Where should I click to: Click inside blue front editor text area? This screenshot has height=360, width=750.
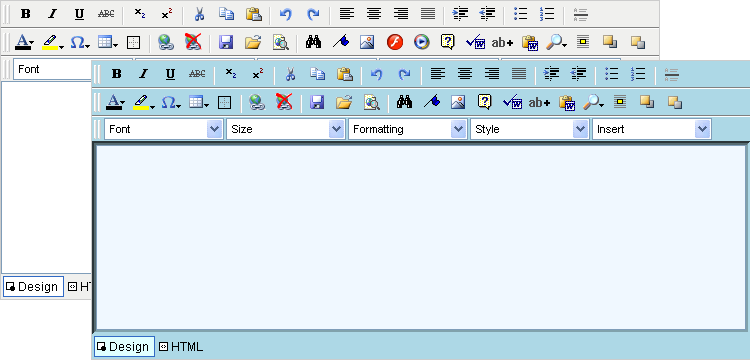tap(421, 237)
